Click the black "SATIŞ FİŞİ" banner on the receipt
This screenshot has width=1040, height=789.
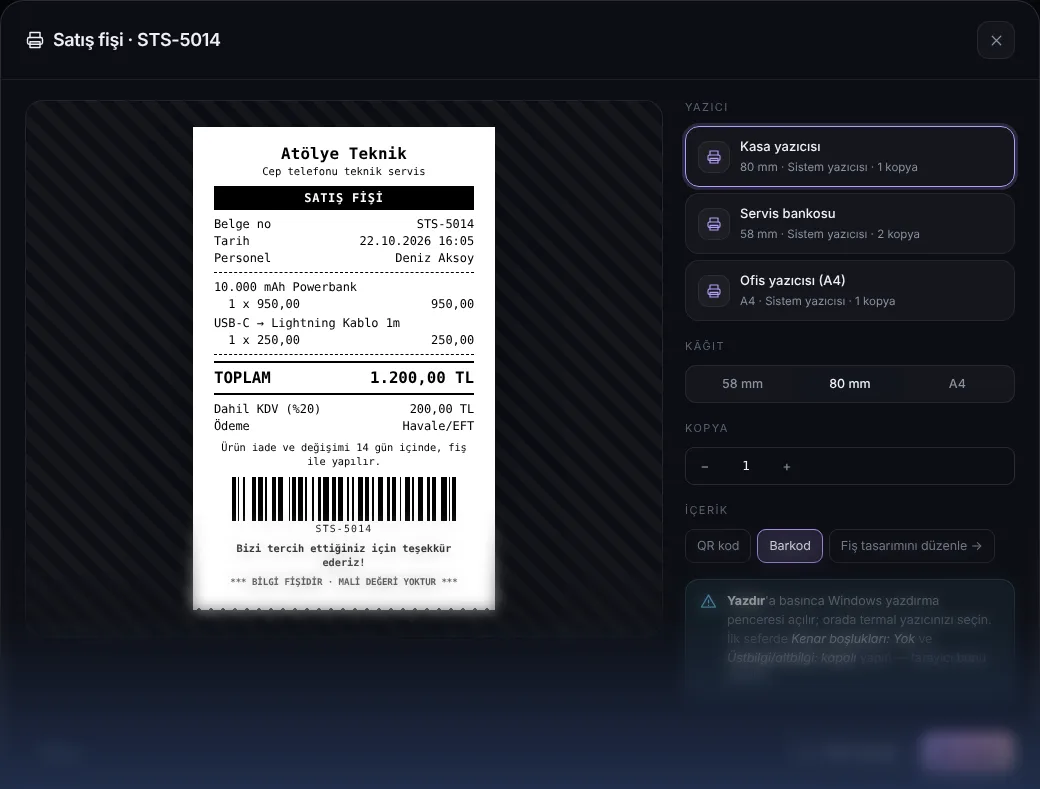click(x=344, y=198)
